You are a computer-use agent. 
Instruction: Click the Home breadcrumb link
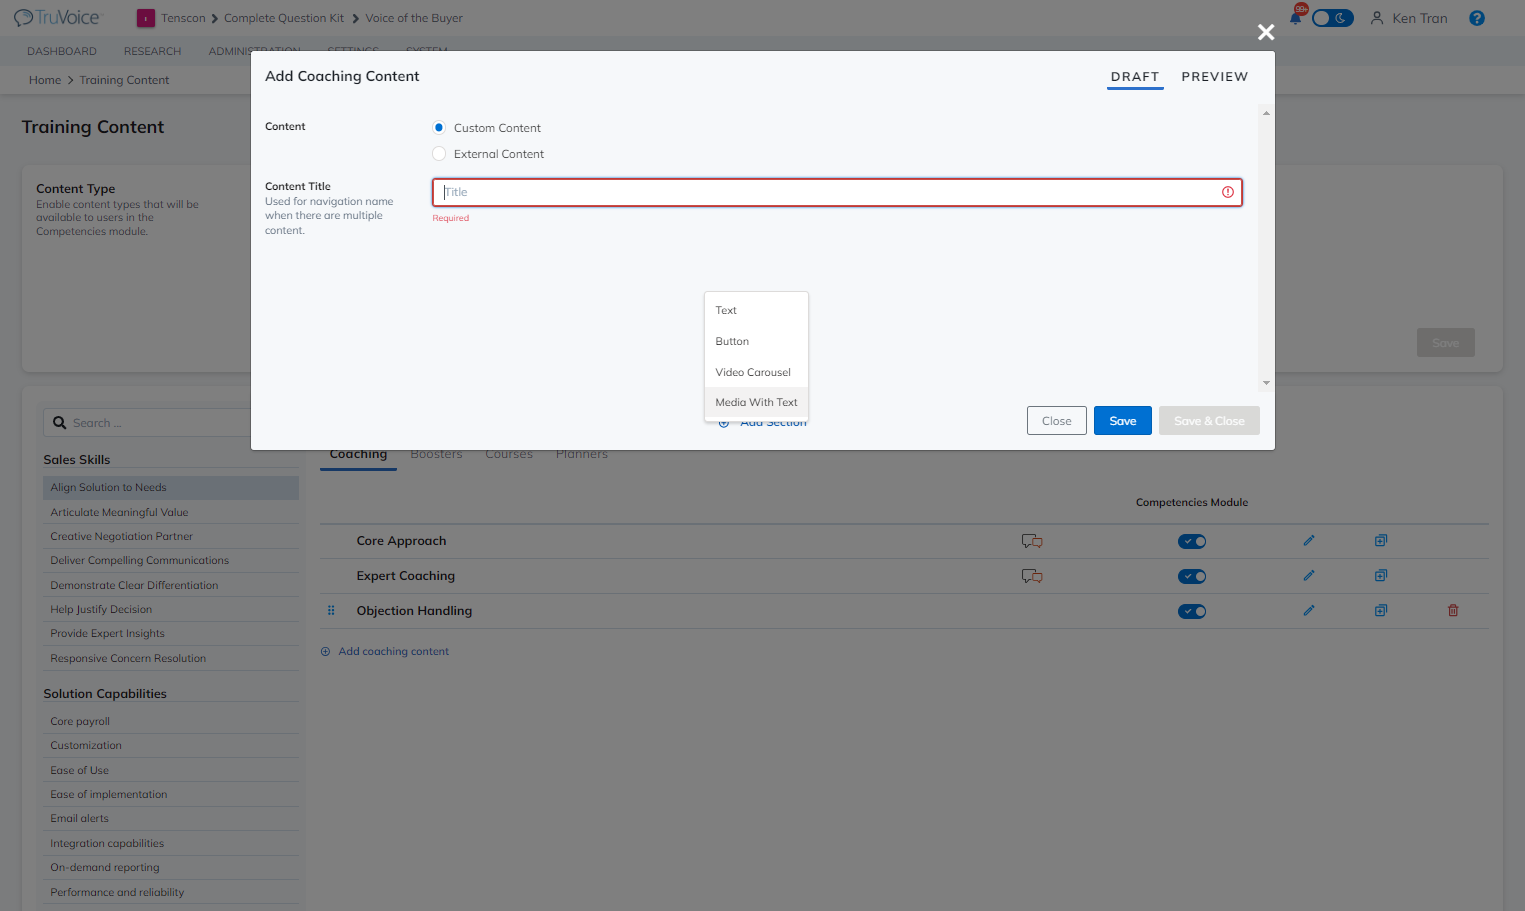click(x=45, y=80)
